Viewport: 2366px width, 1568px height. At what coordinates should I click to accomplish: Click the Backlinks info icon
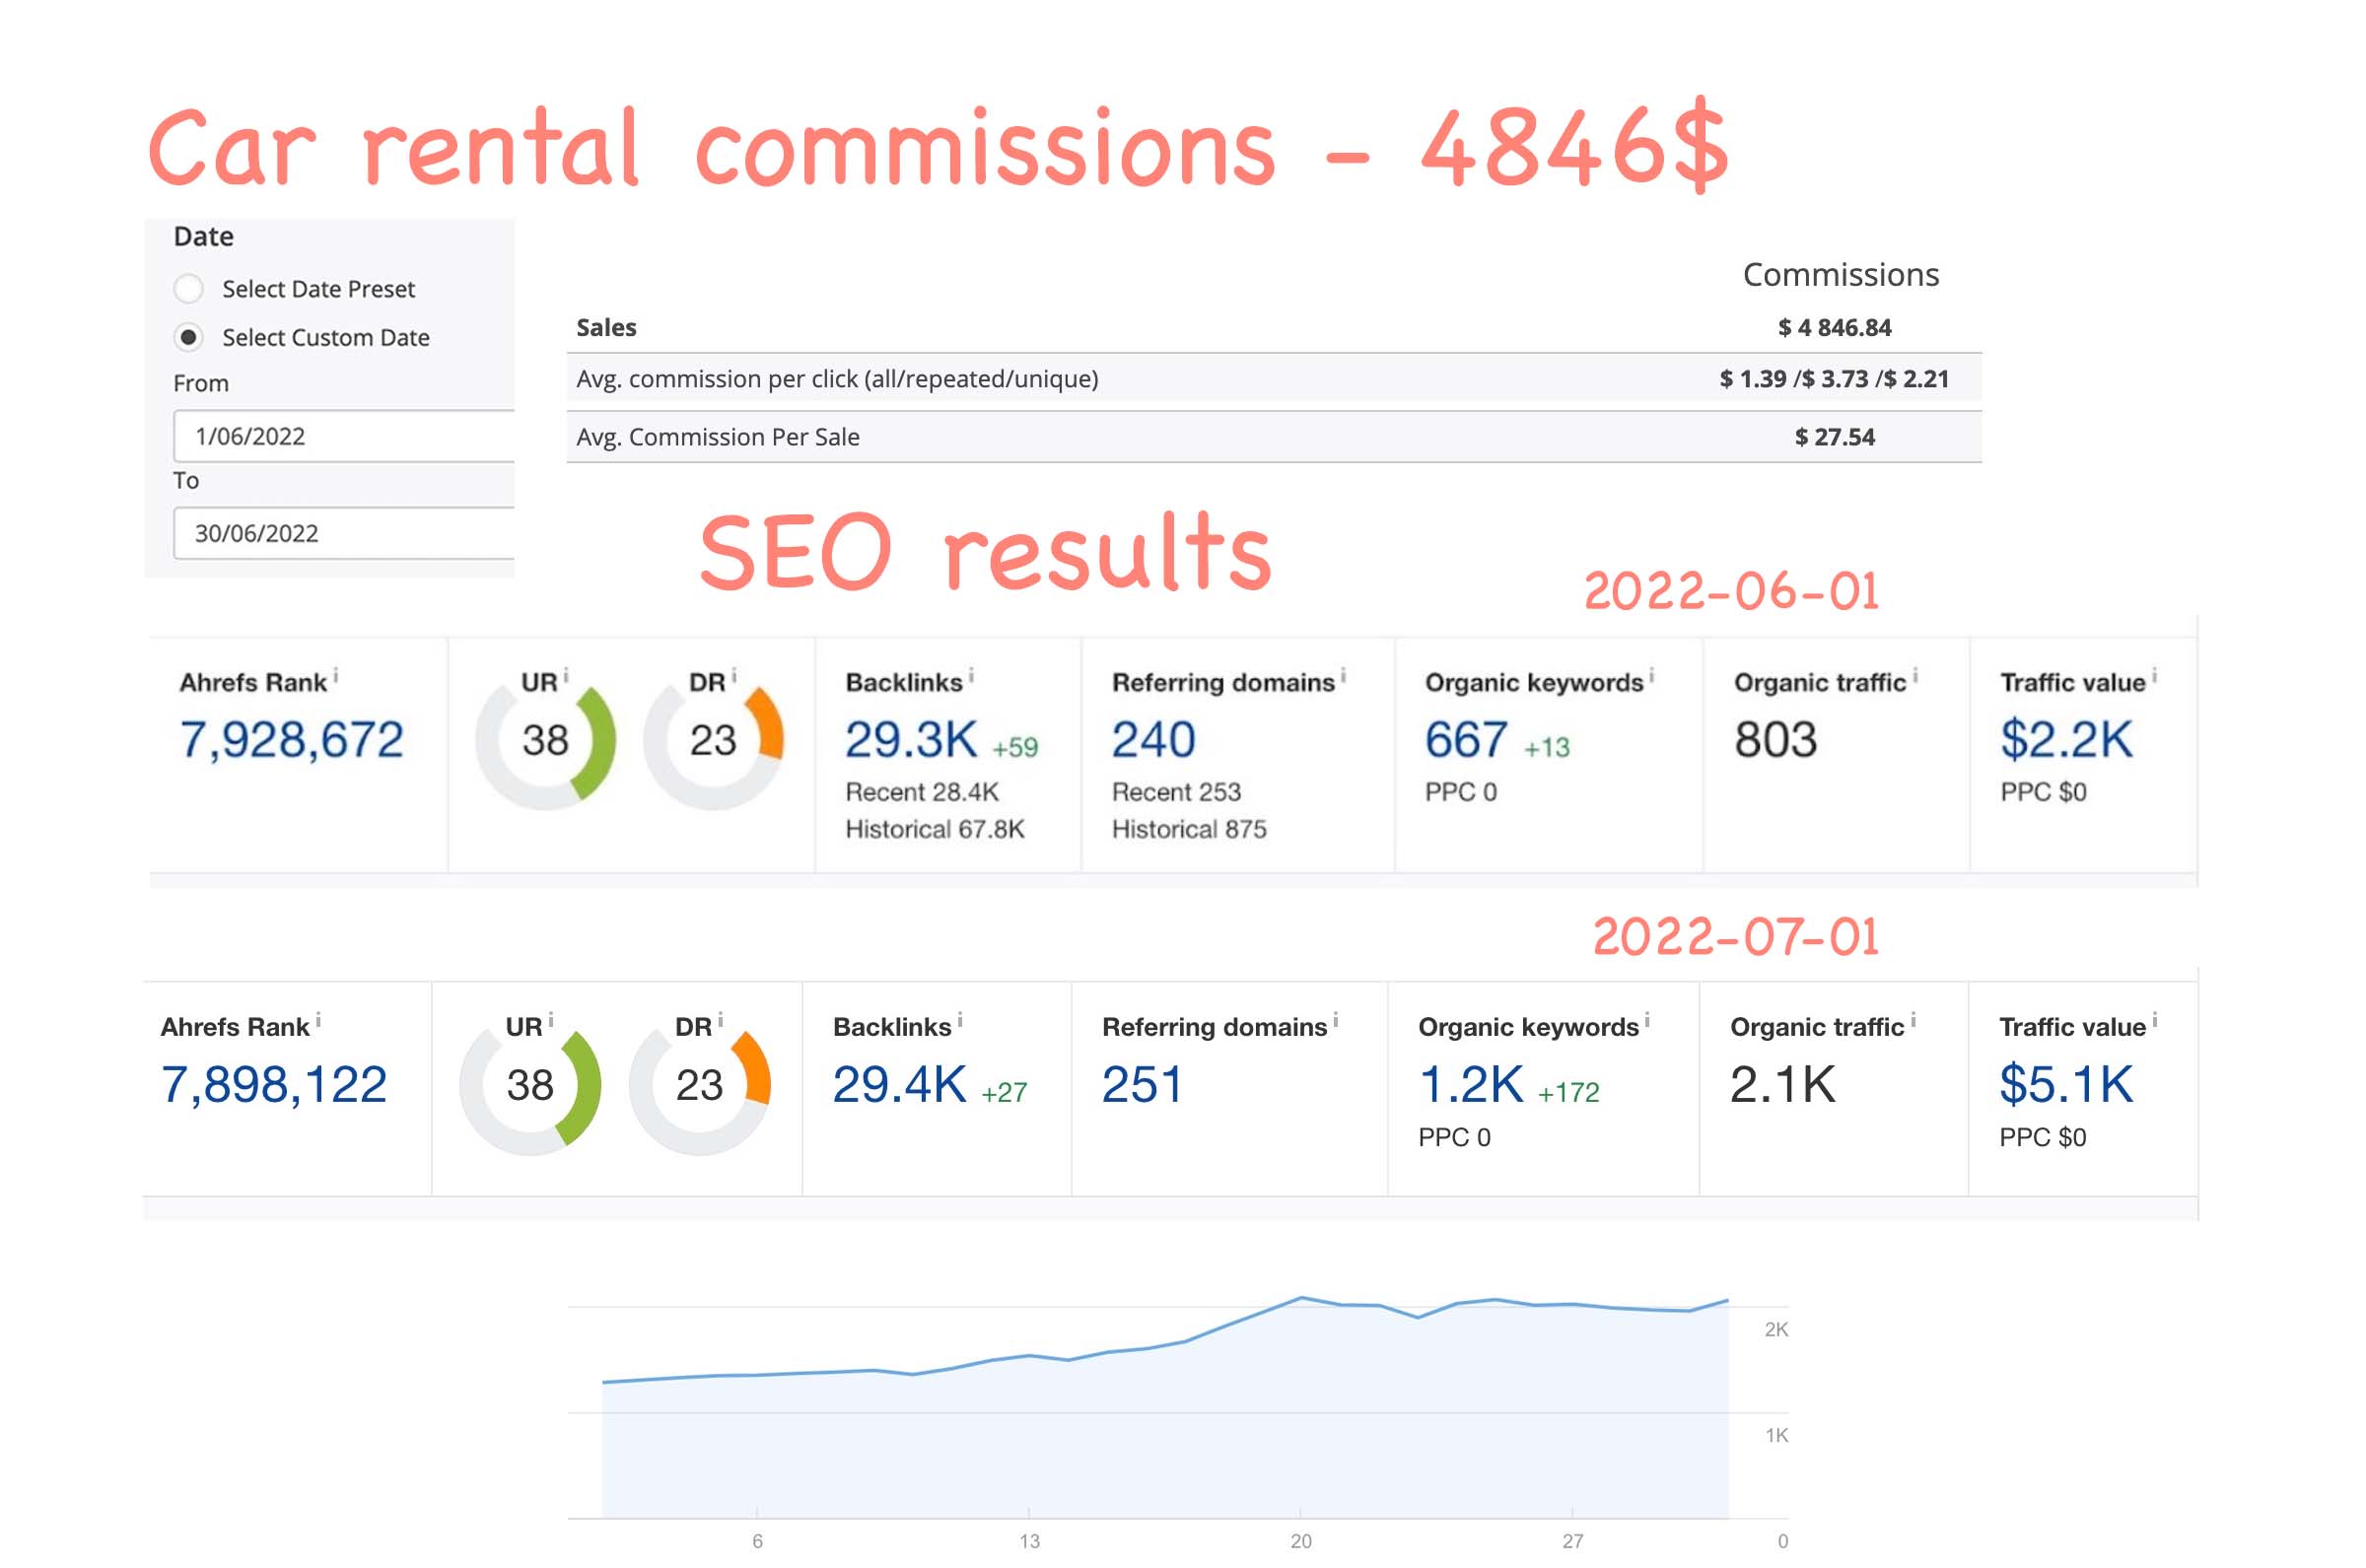pos(970,676)
